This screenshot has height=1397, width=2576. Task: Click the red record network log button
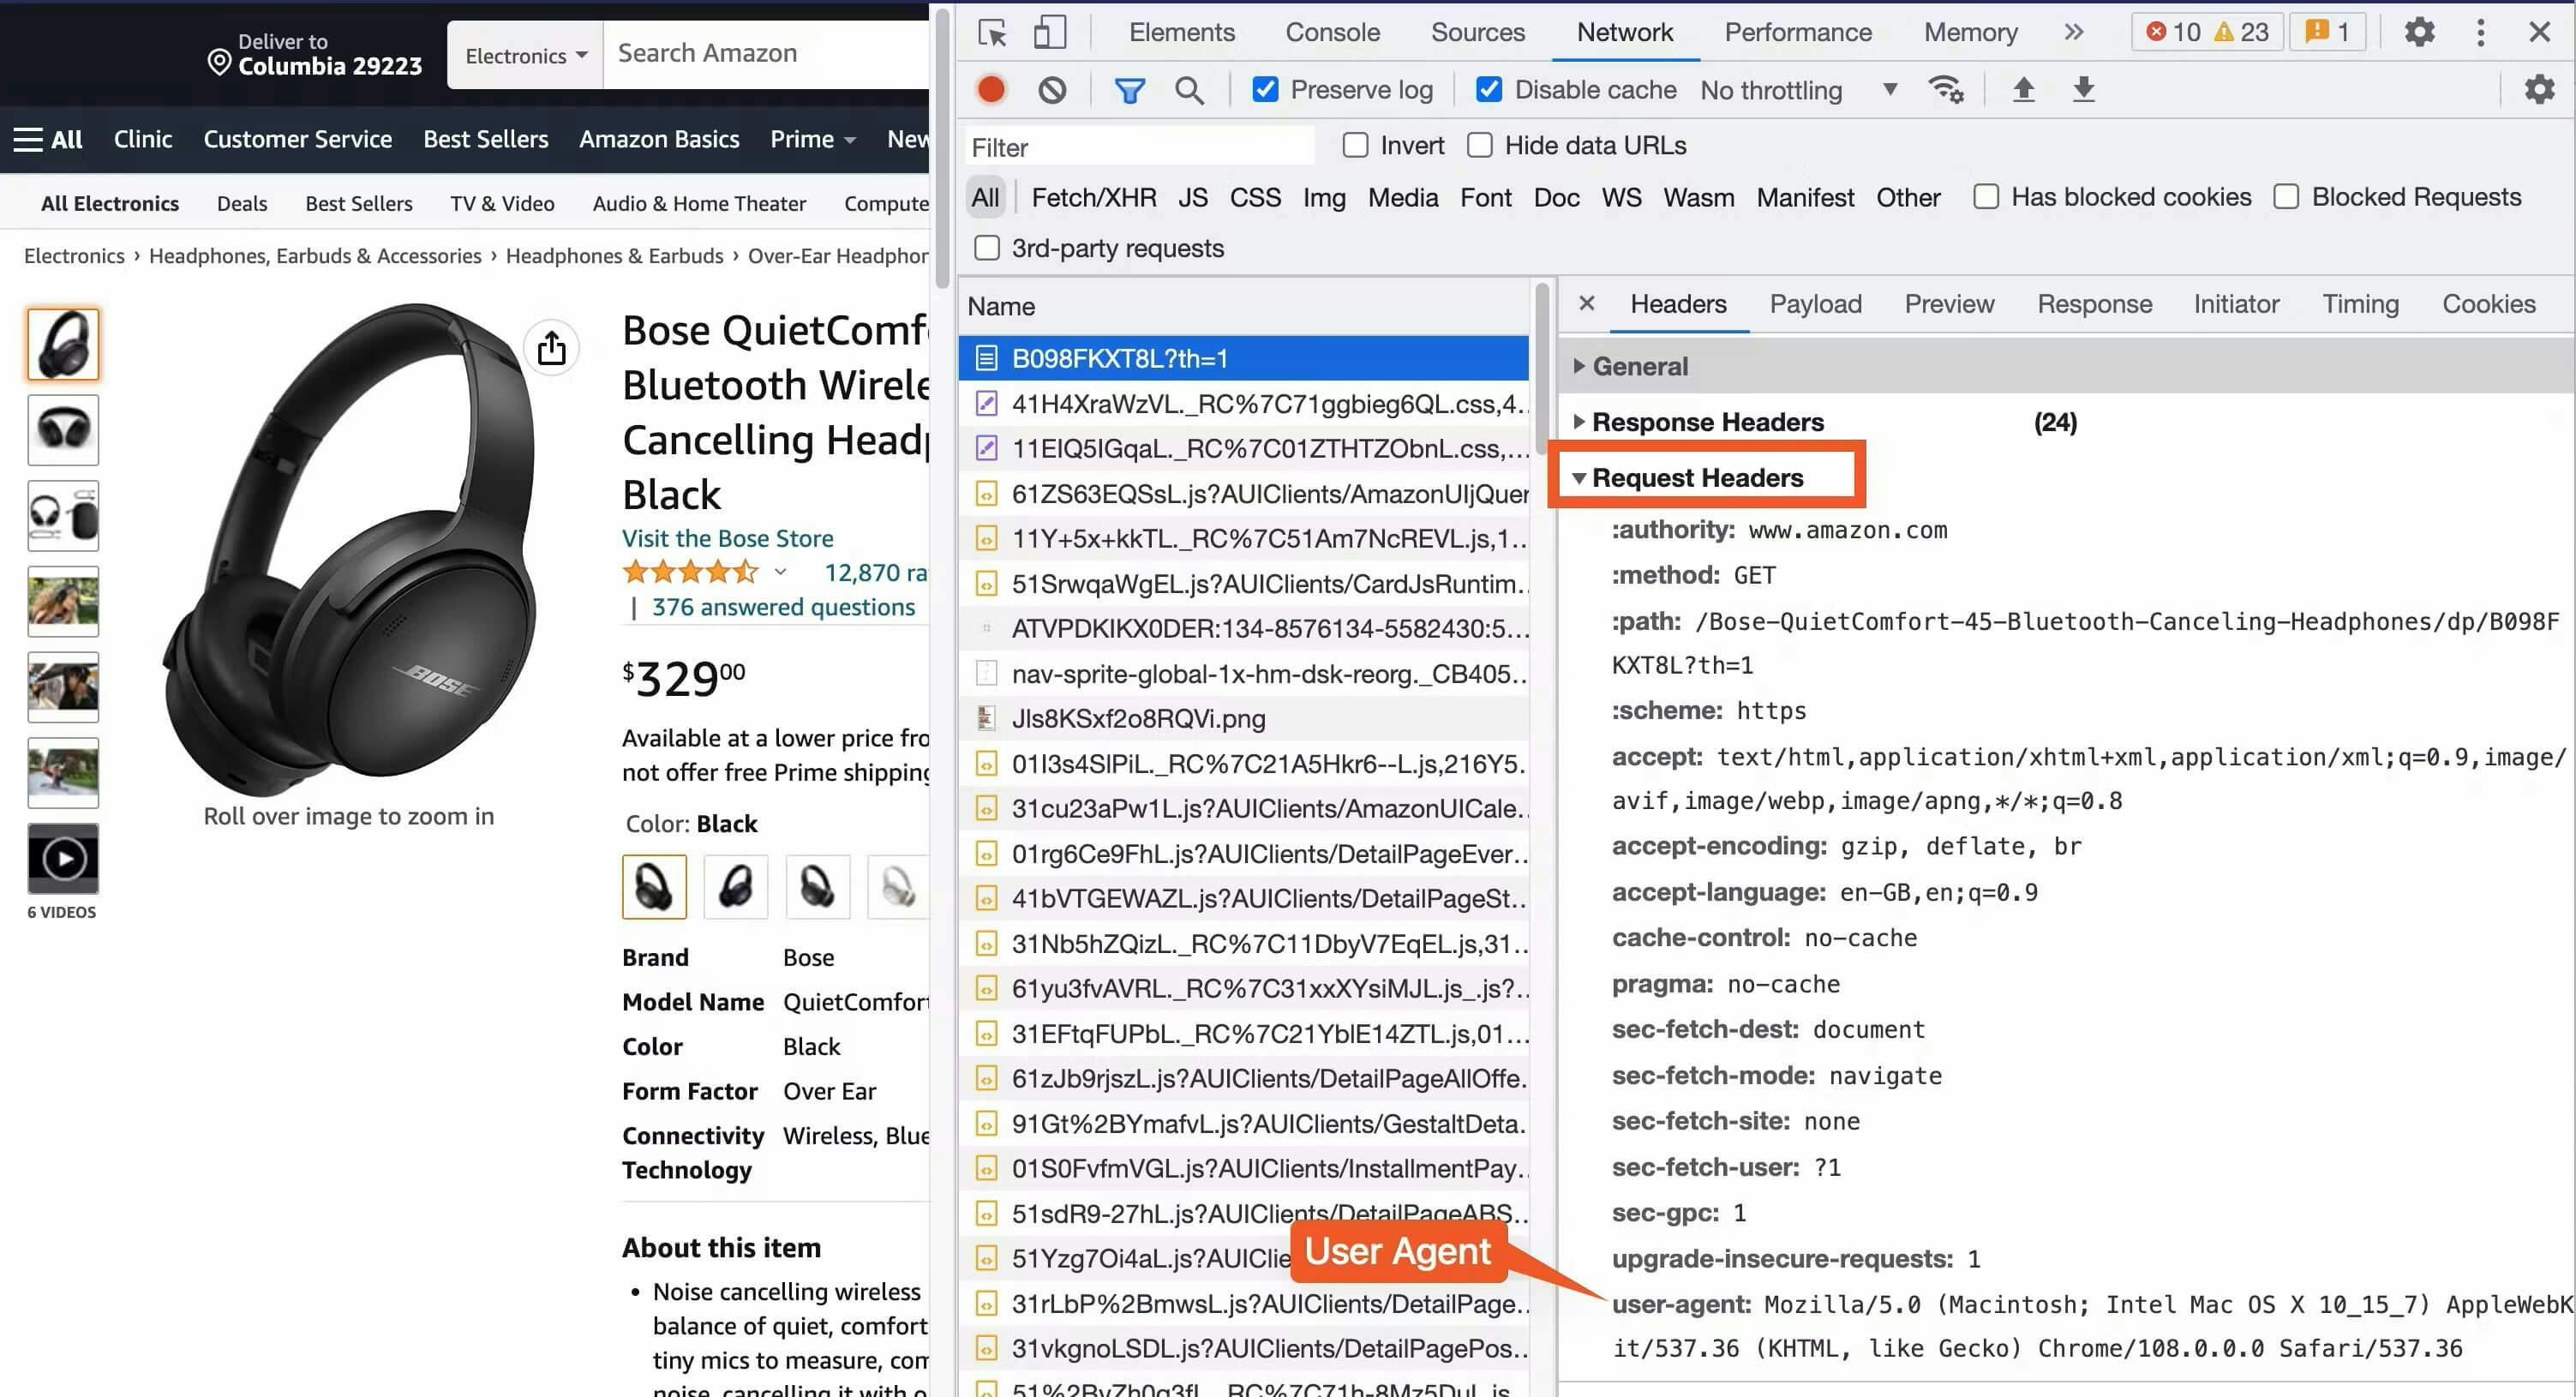[990, 90]
